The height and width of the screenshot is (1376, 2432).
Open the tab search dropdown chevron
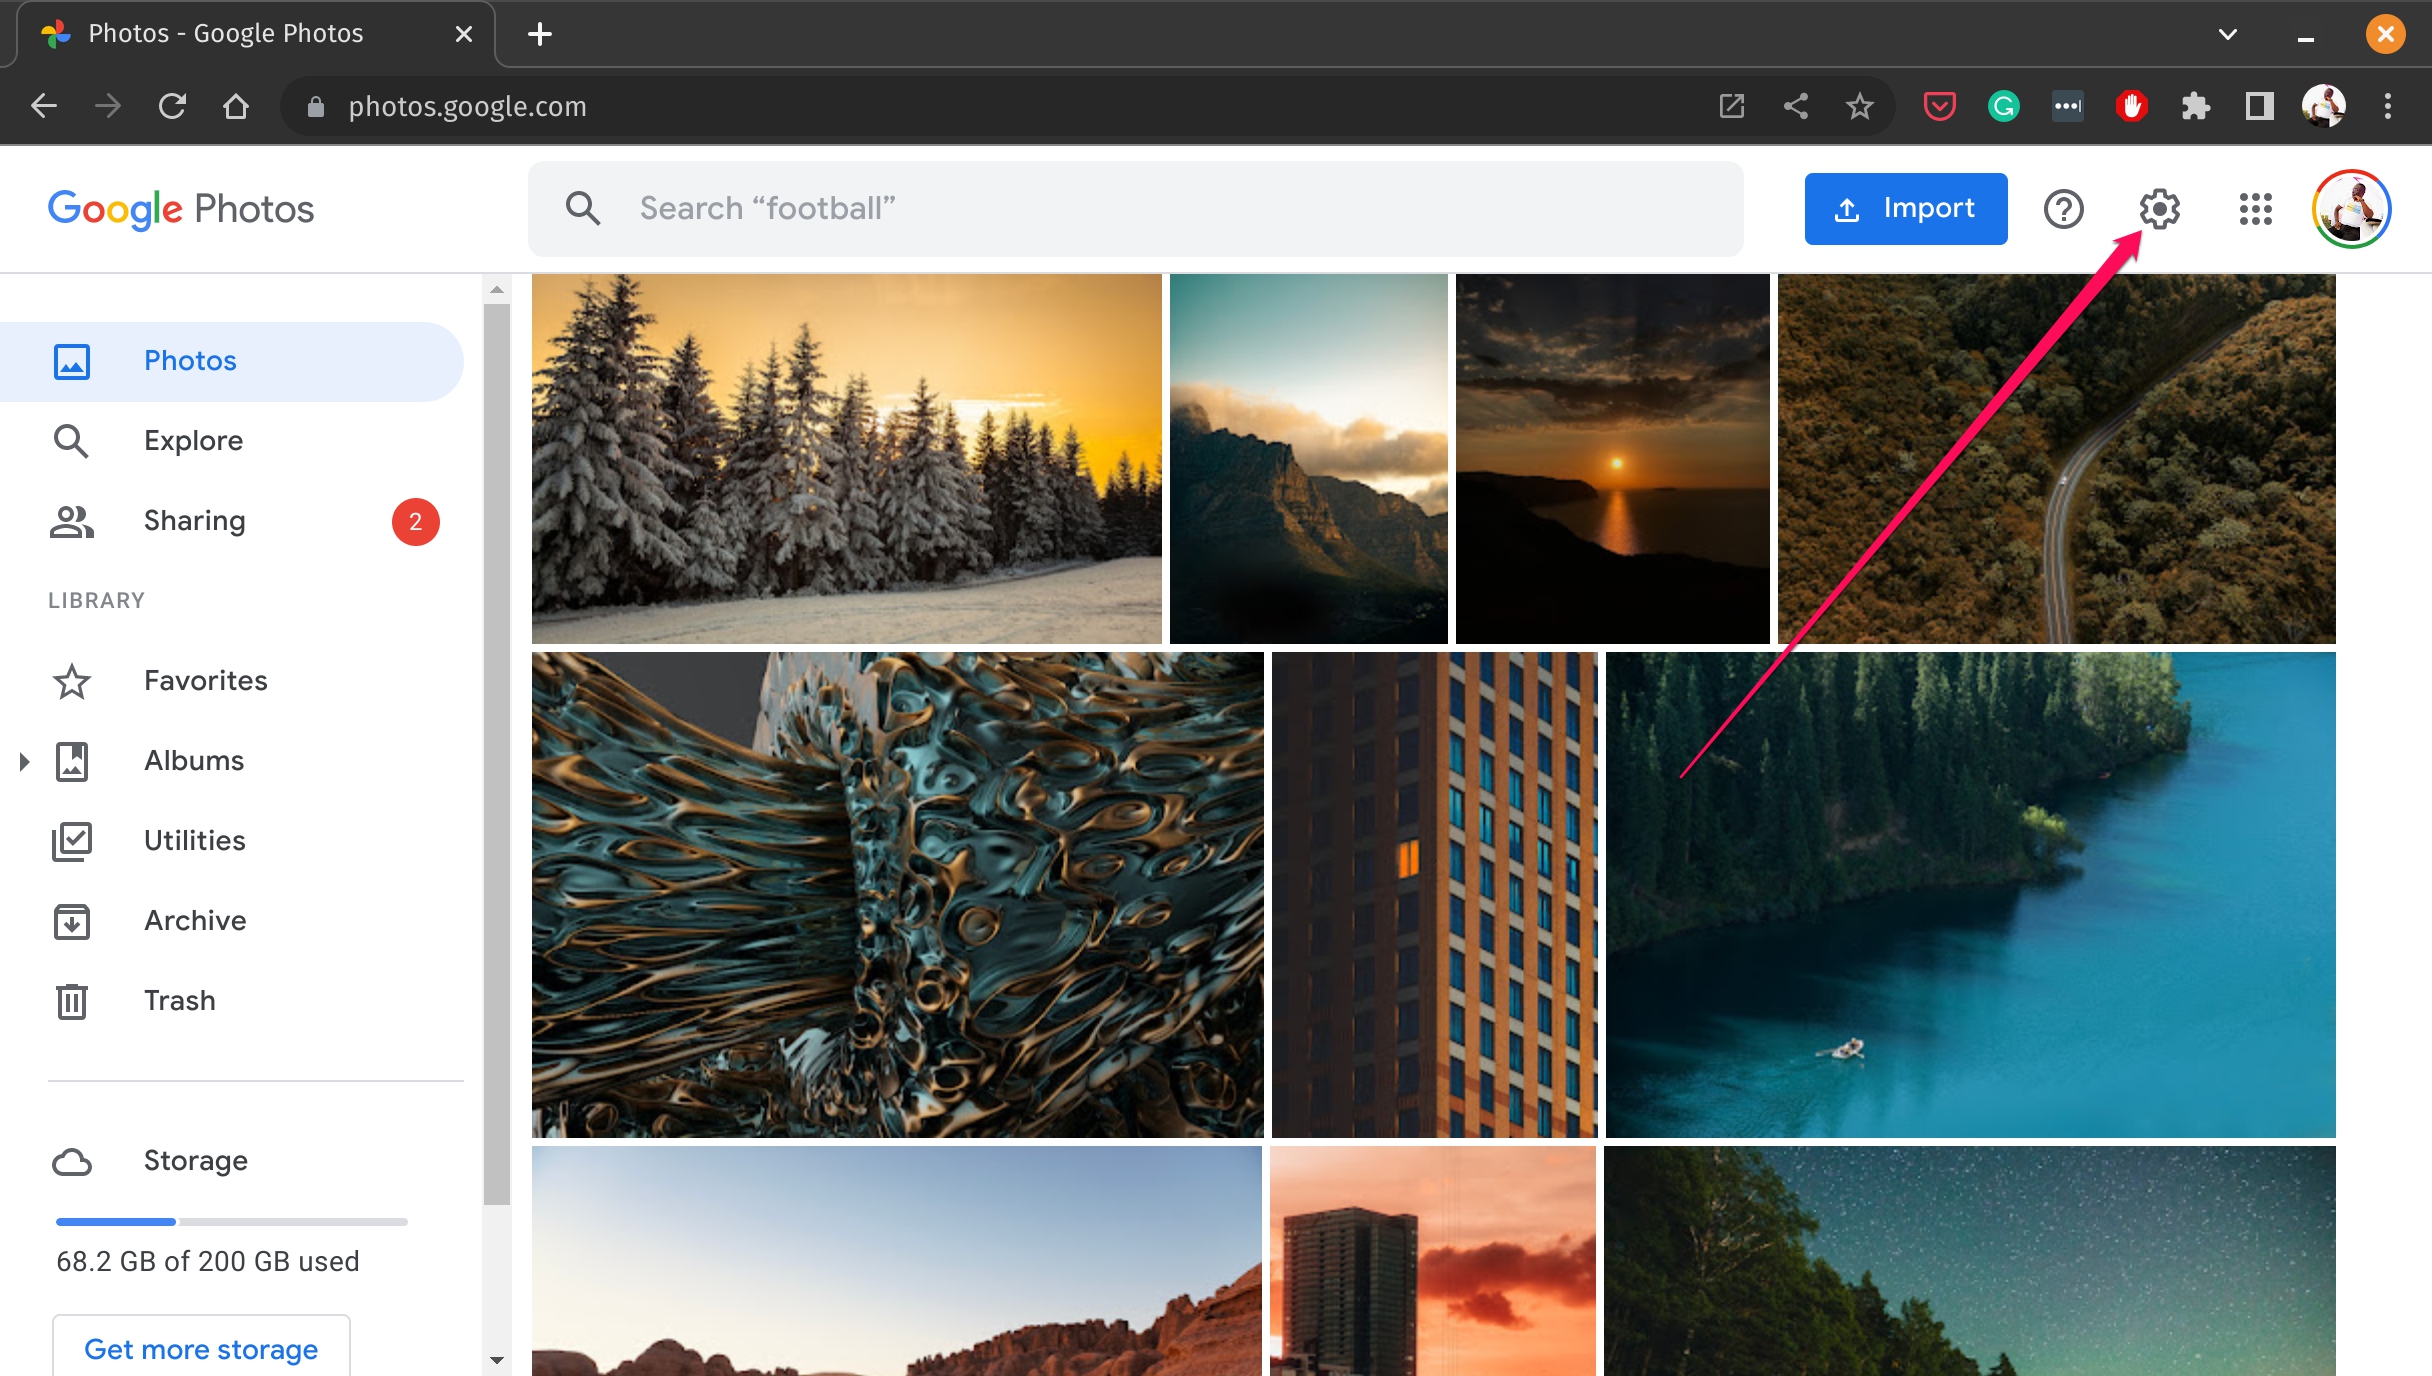[2227, 34]
